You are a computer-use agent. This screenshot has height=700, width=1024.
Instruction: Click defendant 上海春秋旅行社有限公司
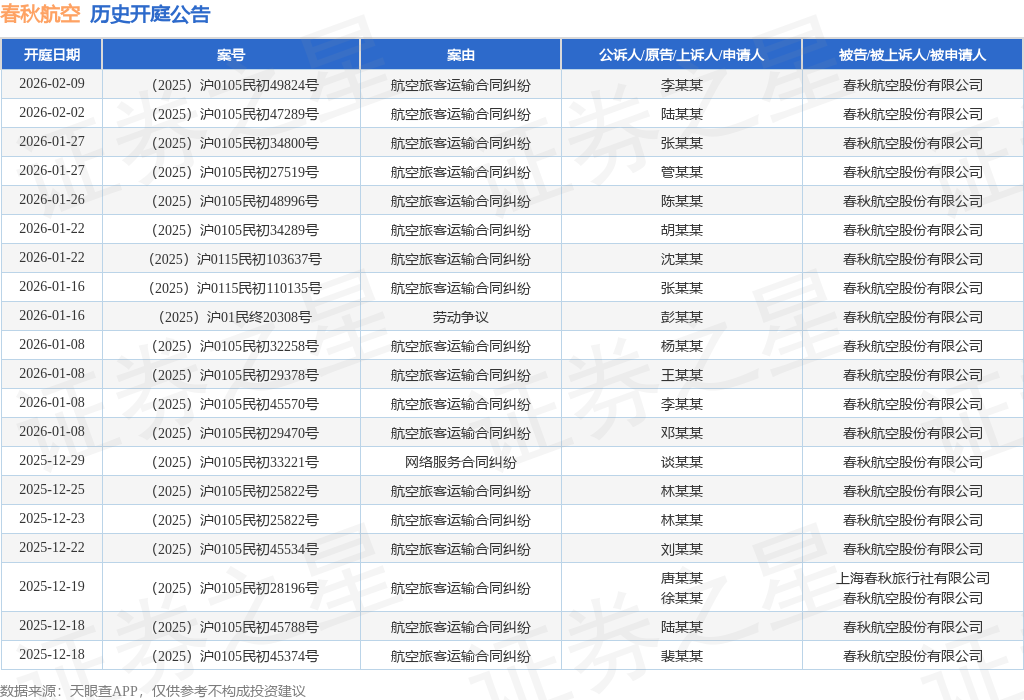tap(912, 578)
